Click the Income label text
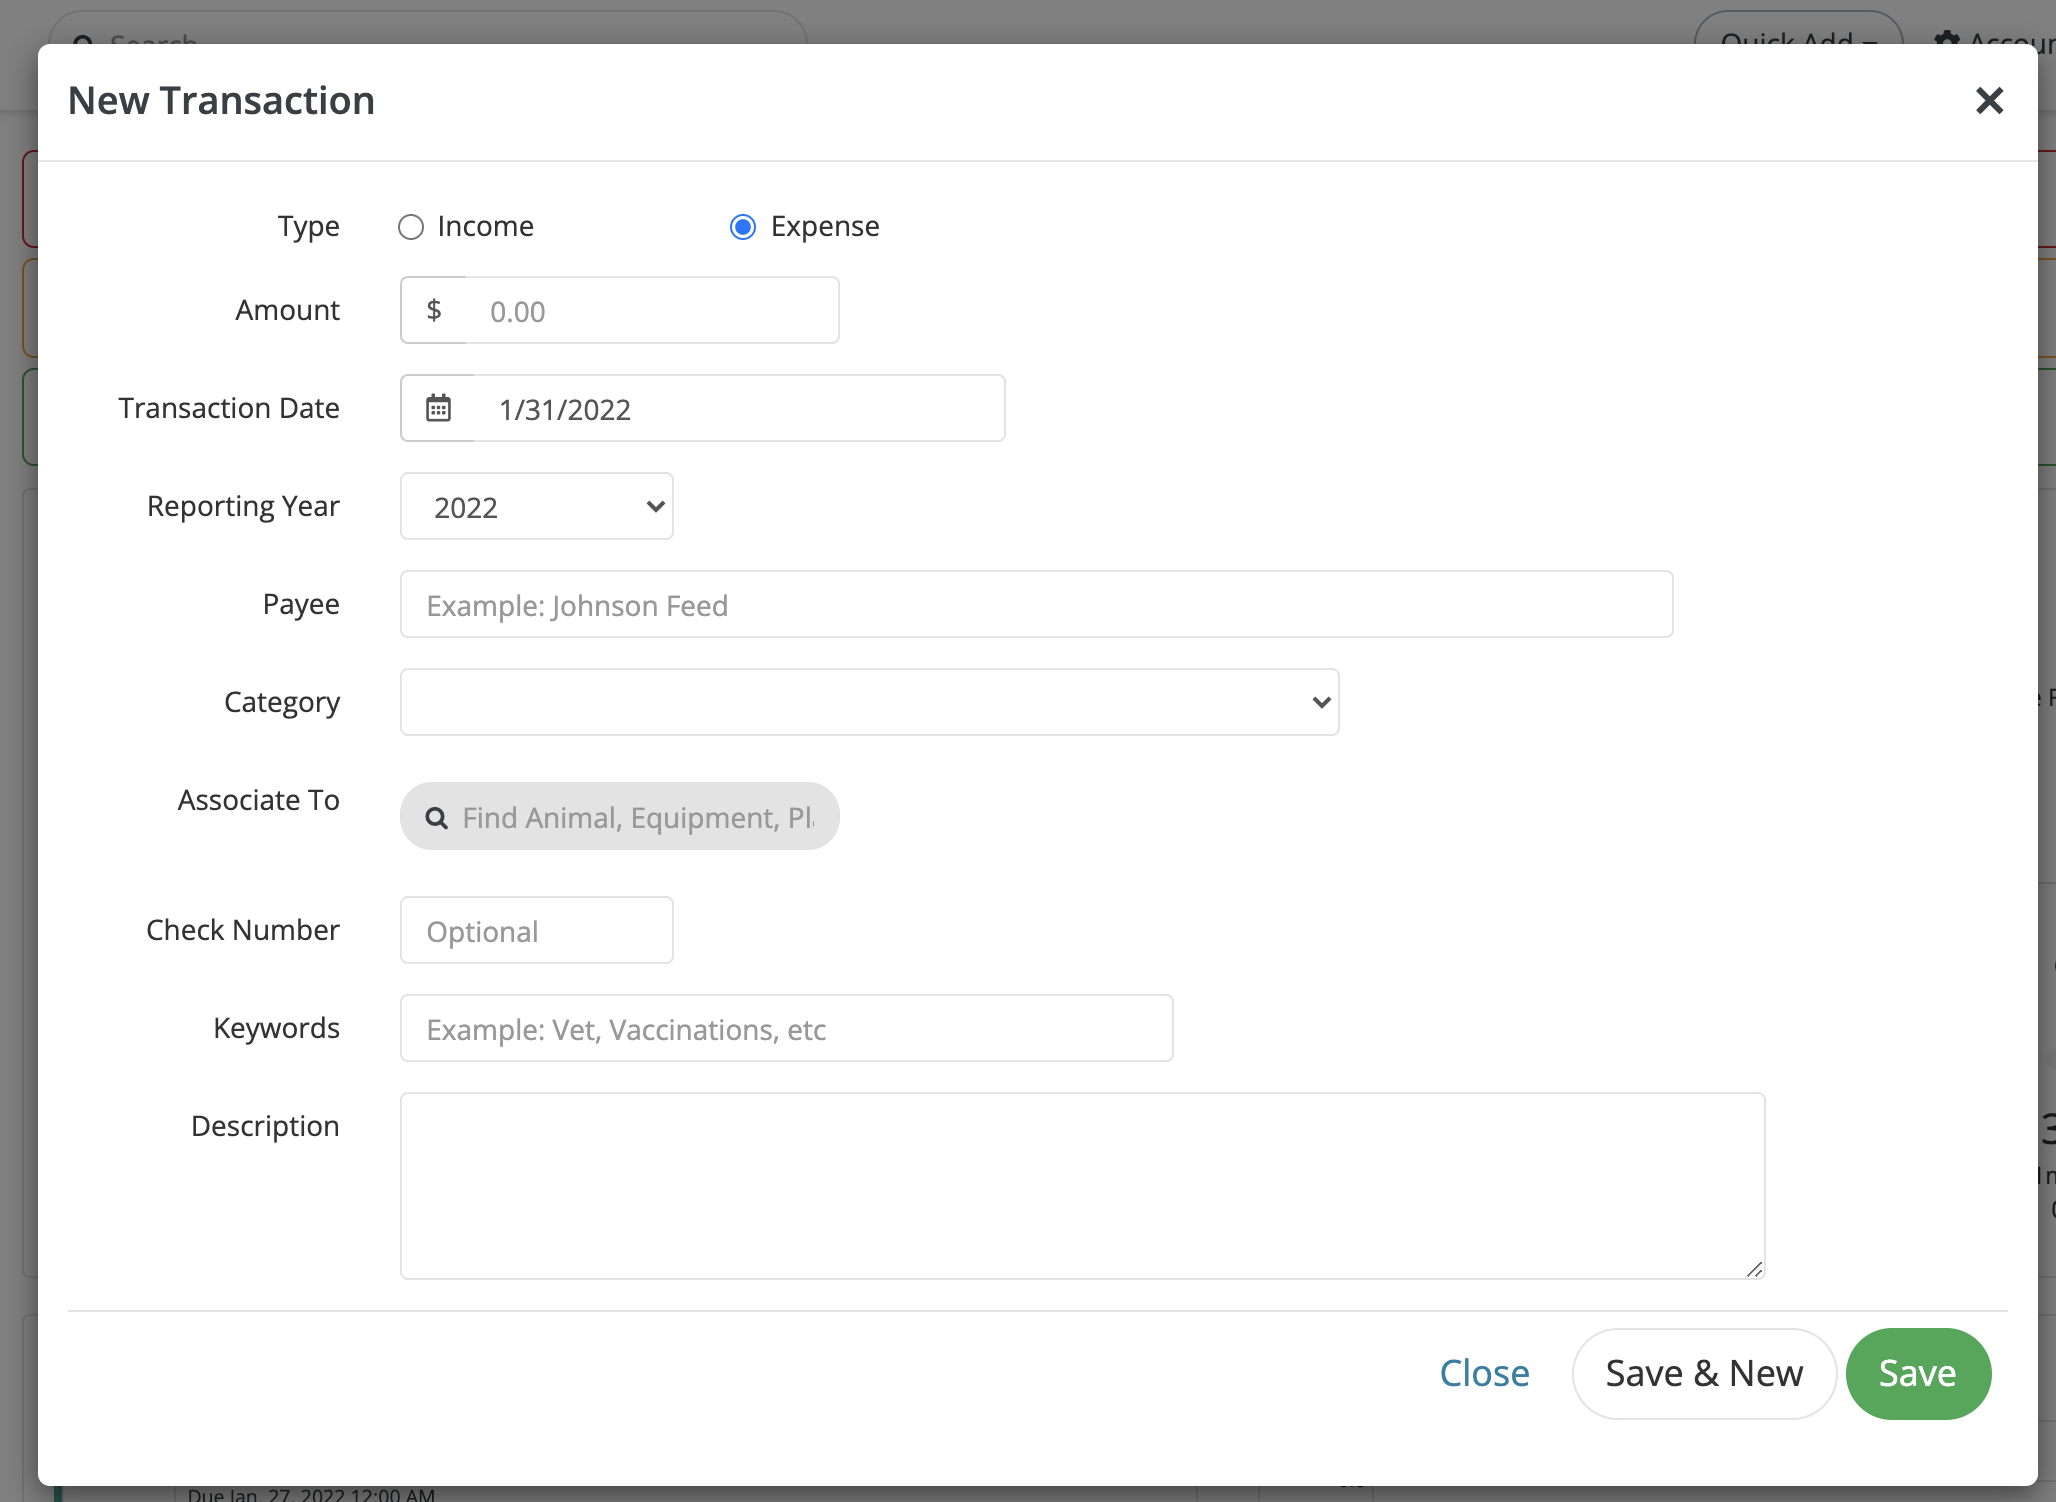The image size is (2056, 1502). pyautogui.click(x=485, y=227)
